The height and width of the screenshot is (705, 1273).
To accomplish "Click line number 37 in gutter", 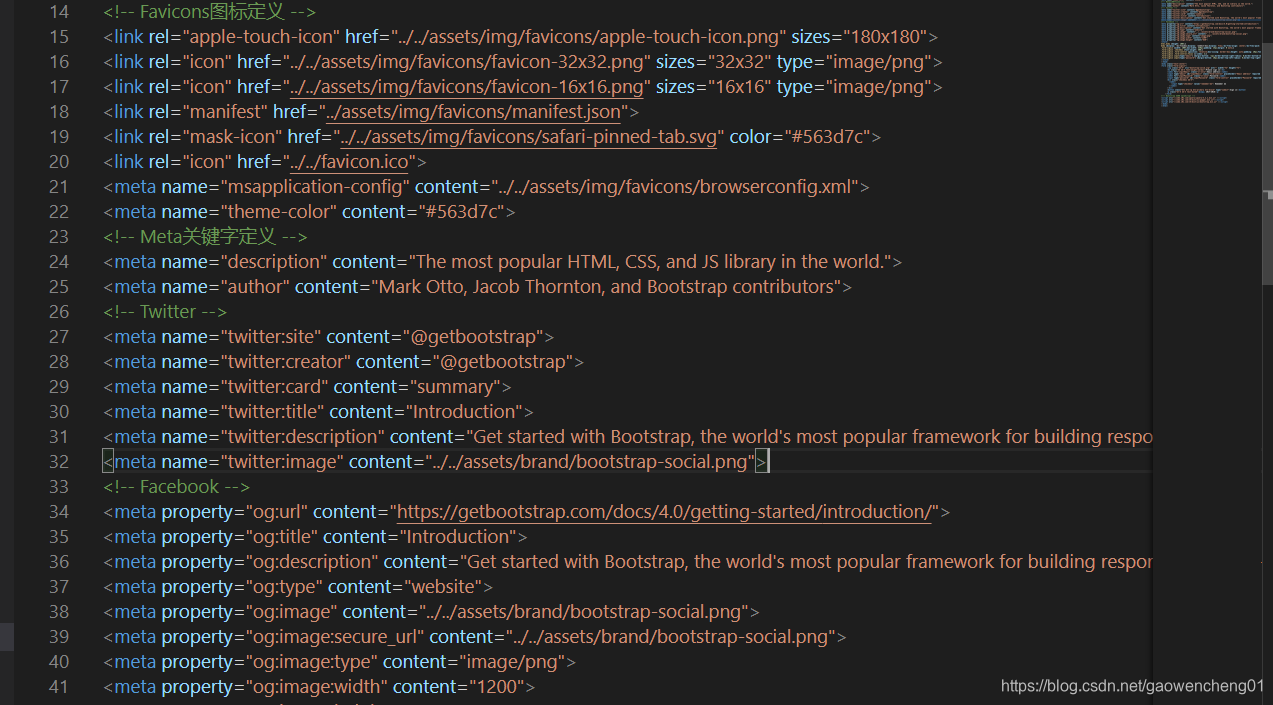I will point(59,587).
